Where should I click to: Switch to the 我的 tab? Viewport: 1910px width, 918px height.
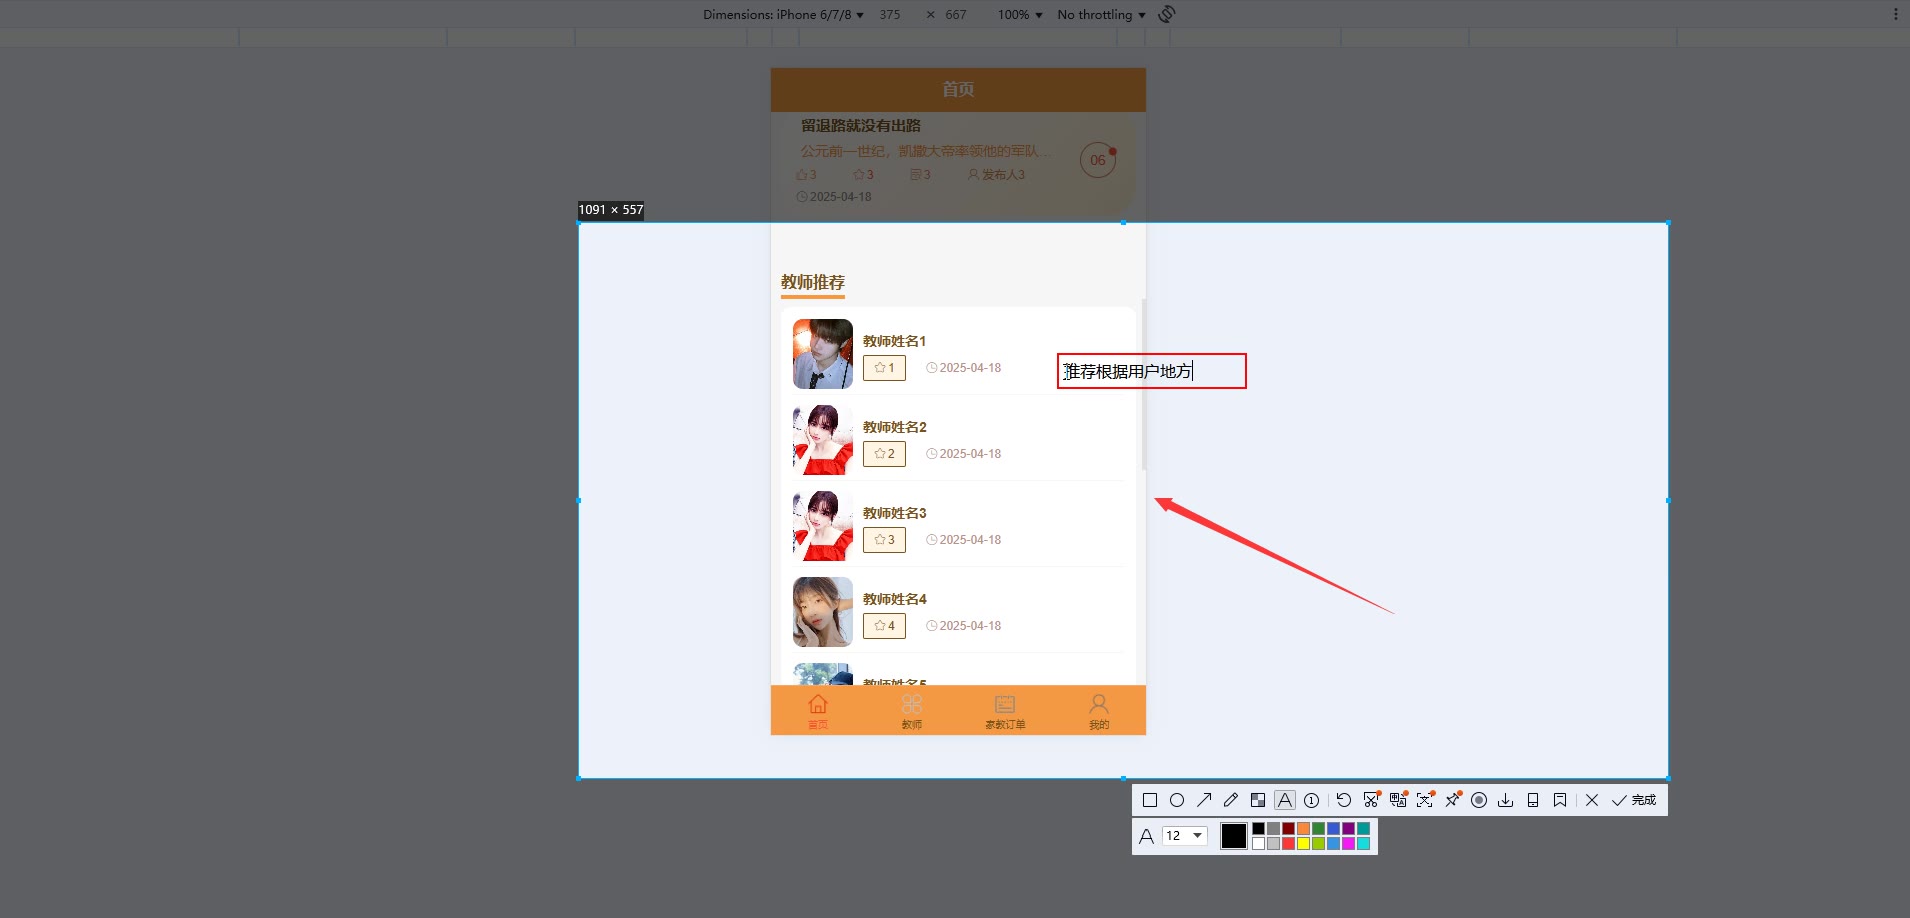pos(1099,711)
